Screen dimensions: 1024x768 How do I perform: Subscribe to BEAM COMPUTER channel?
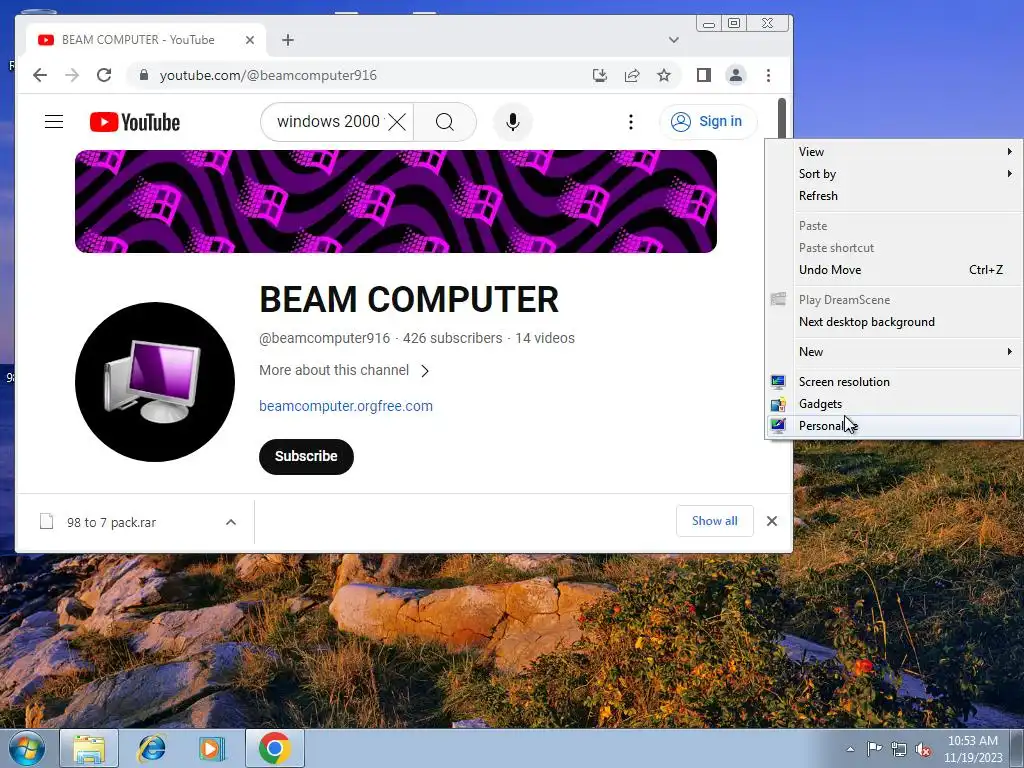click(x=306, y=456)
